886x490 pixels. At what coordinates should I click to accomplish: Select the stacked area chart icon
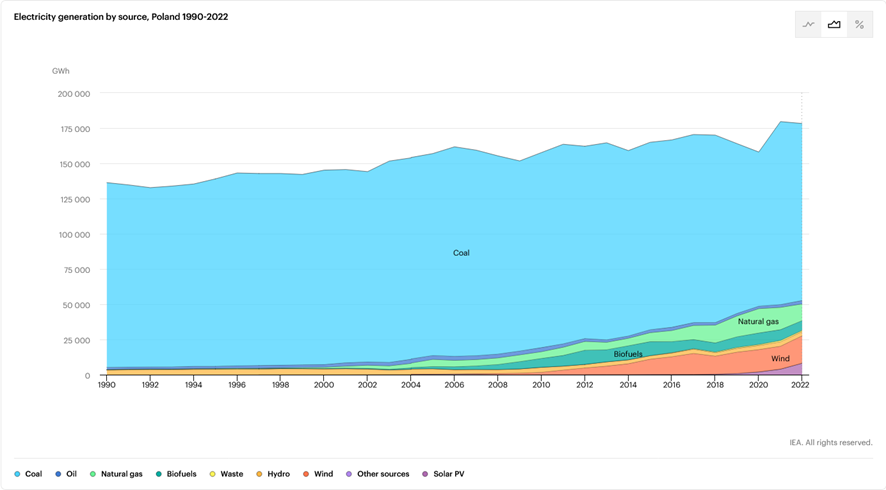[834, 25]
